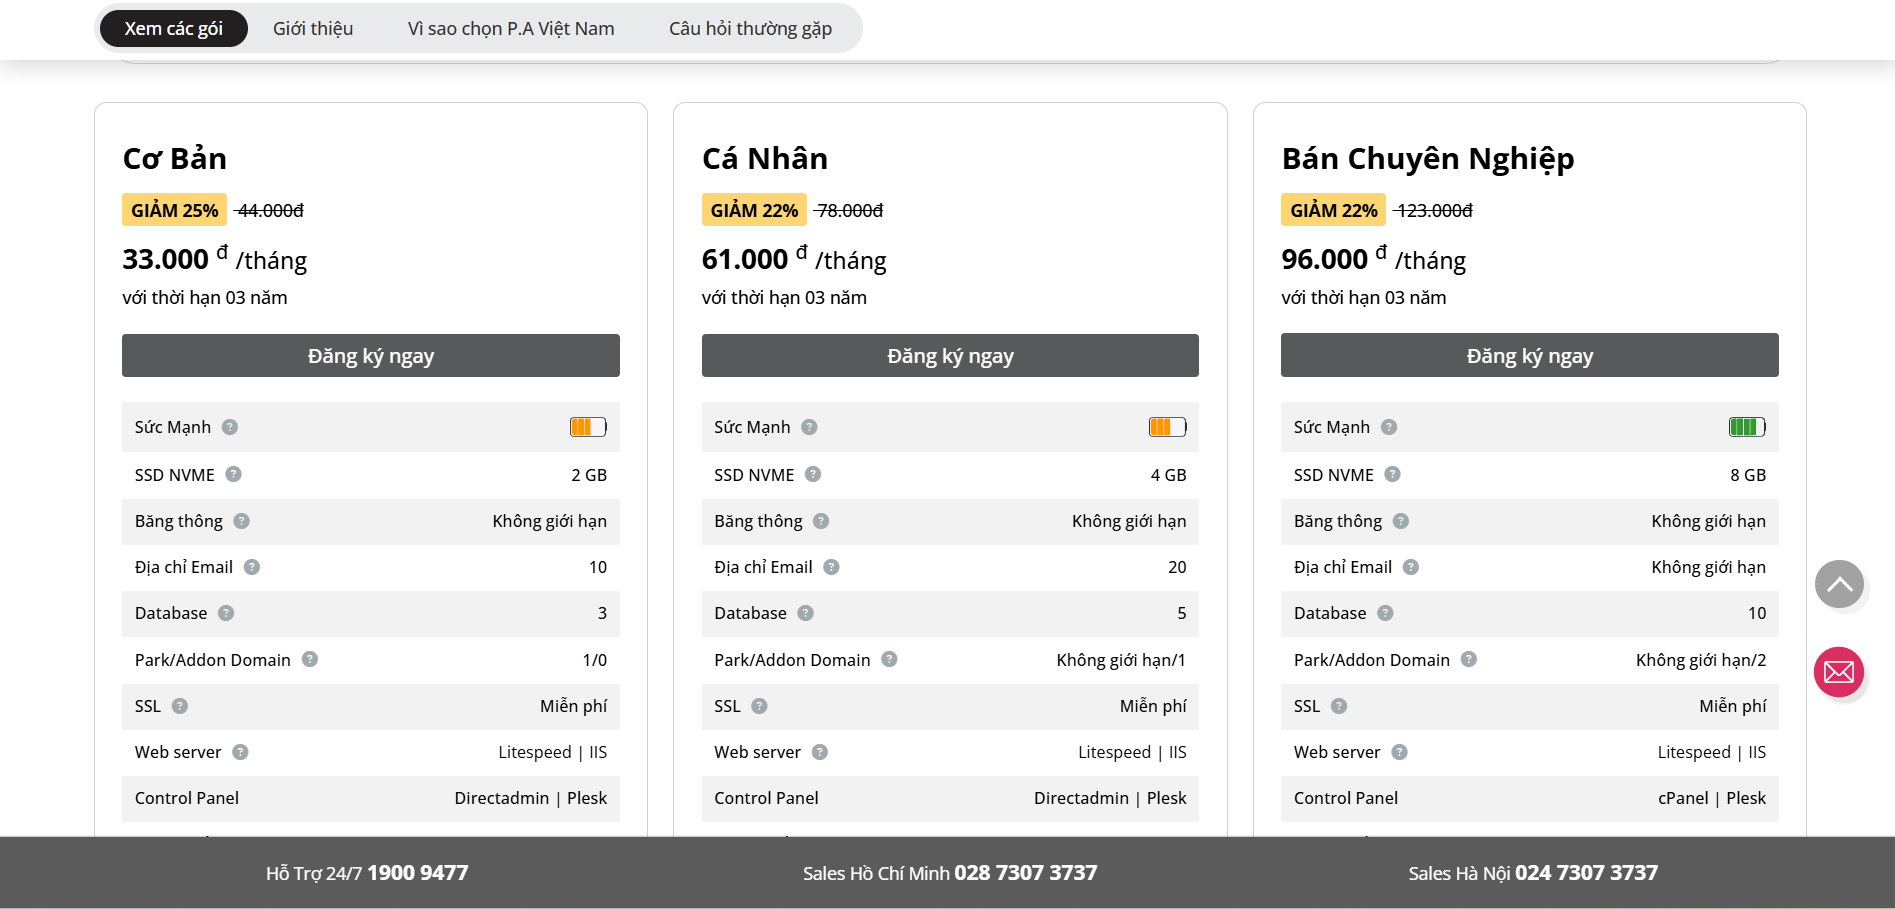Click the scroll-to-top arrow button

(x=1839, y=585)
